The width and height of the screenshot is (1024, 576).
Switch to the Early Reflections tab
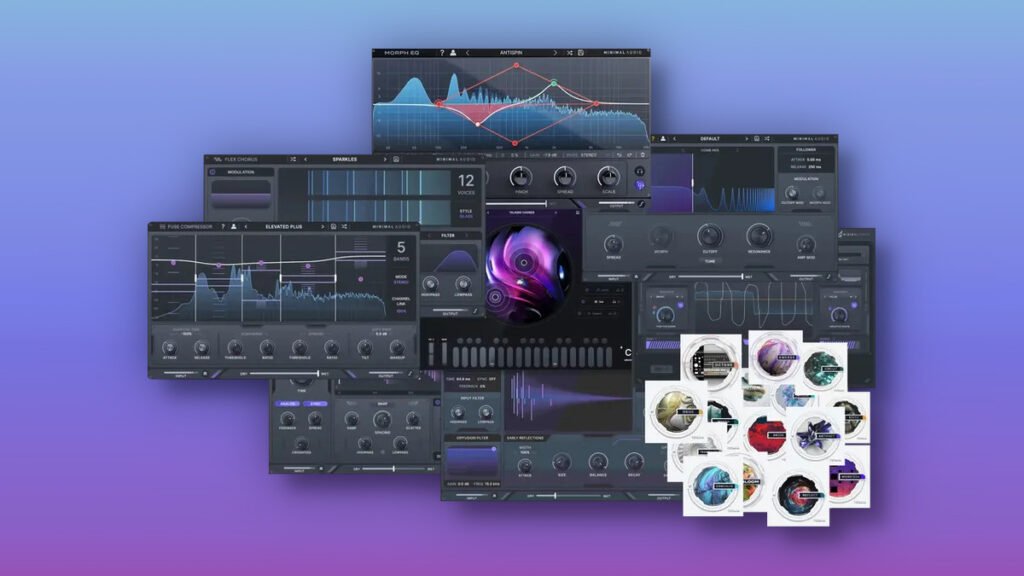pos(525,438)
